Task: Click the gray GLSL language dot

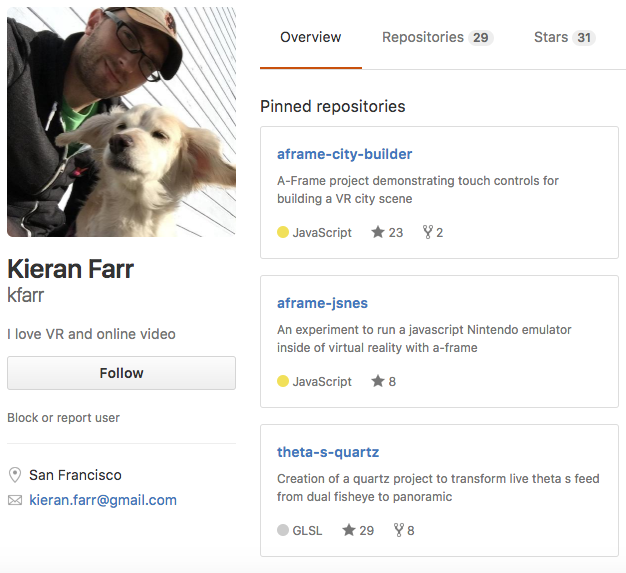Action: [x=283, y=530]
